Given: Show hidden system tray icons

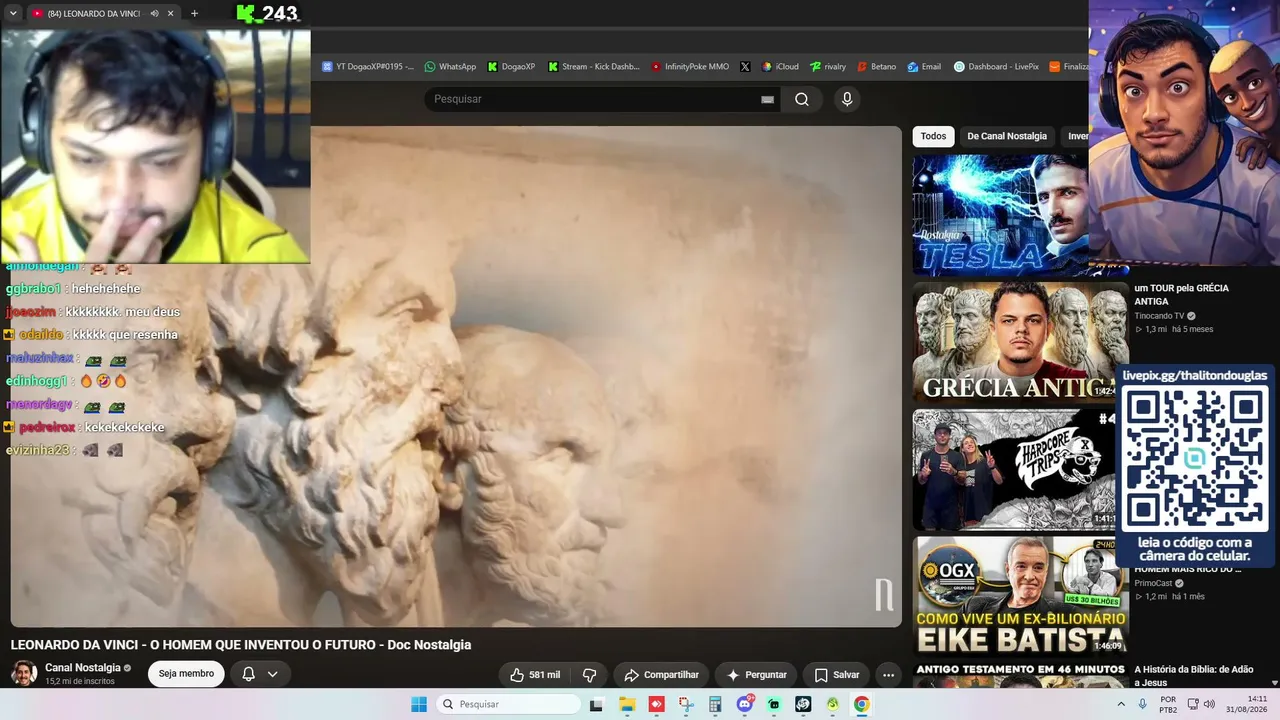Looking at the screenshot, I should click(1121, 704).
